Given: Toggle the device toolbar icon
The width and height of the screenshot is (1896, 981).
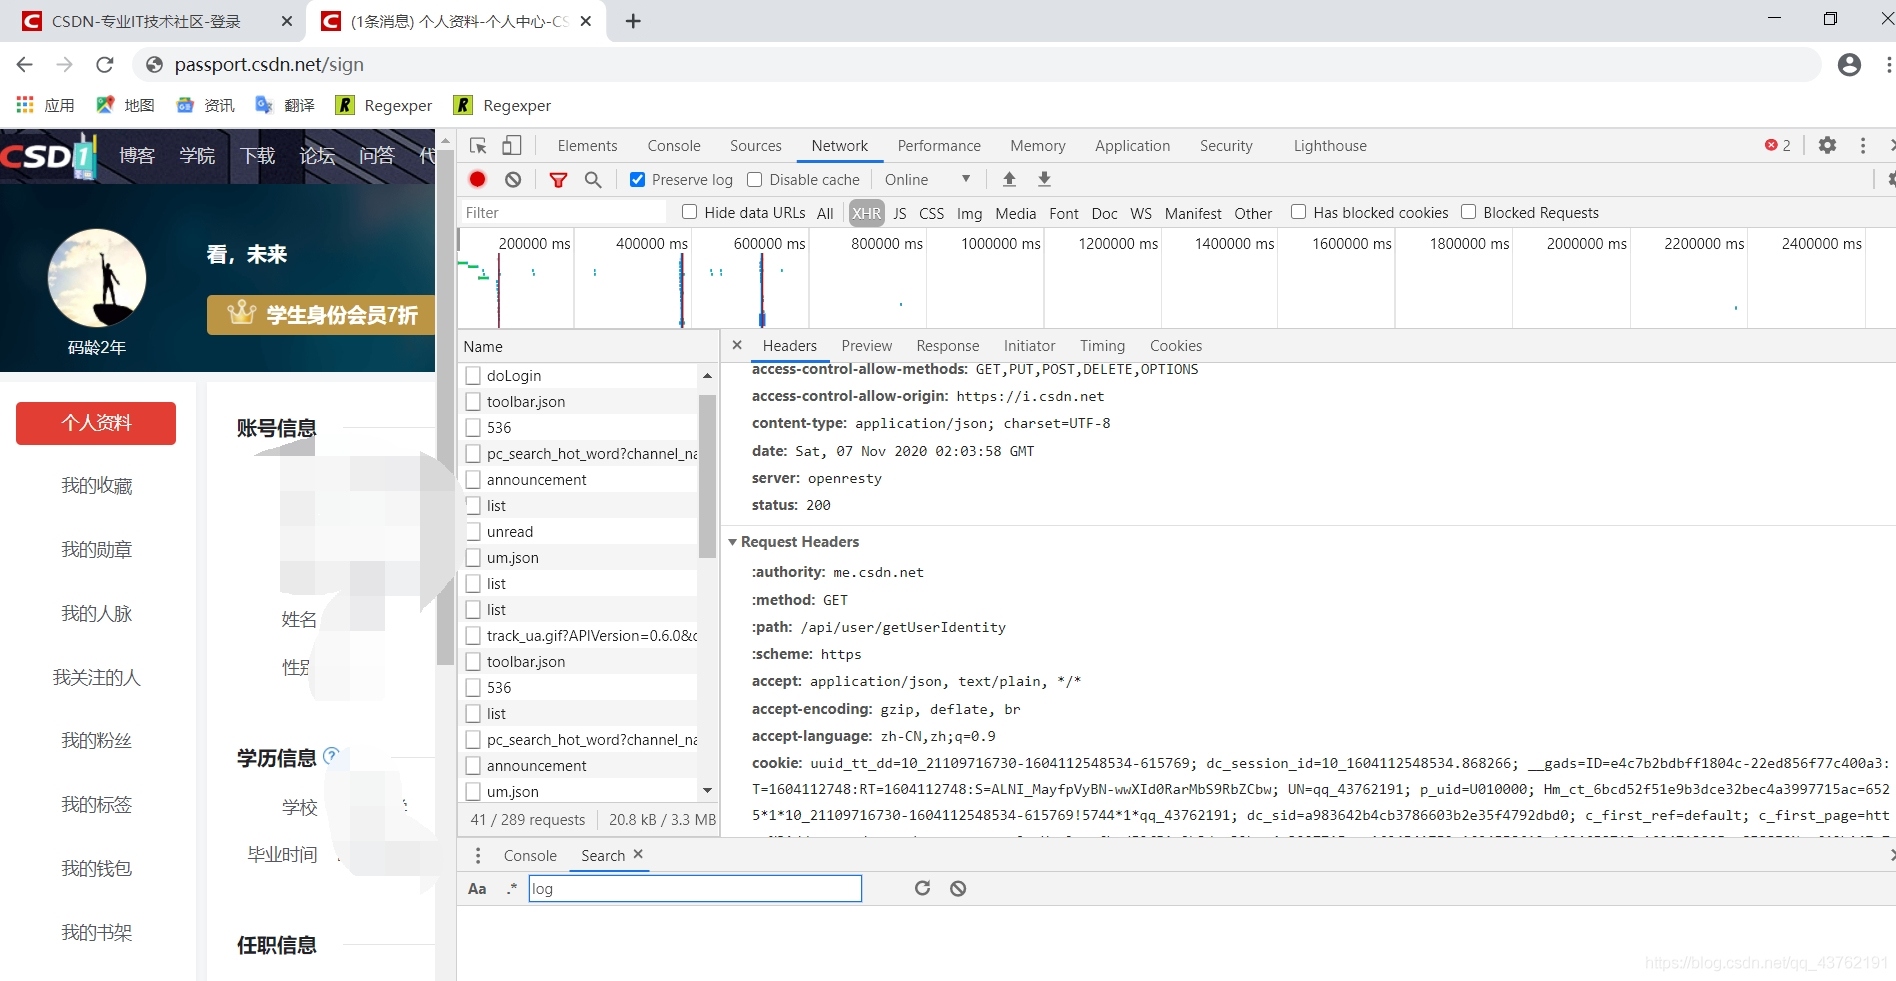Looking at the screenshot, I should [511, 145].
